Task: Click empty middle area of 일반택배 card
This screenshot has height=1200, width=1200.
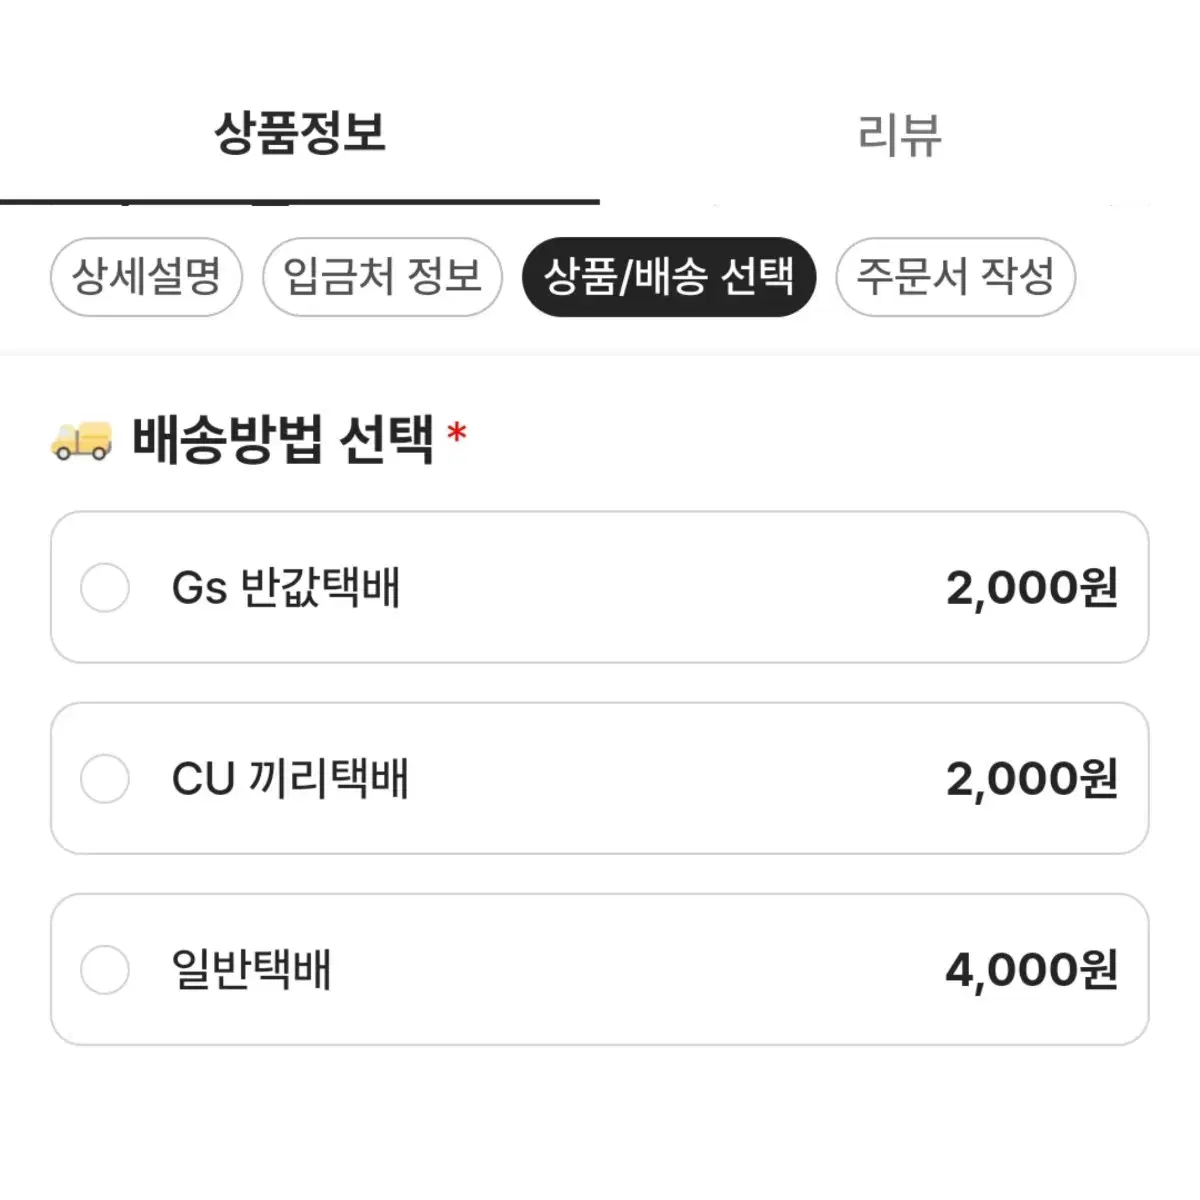Action: pos(640,970)
